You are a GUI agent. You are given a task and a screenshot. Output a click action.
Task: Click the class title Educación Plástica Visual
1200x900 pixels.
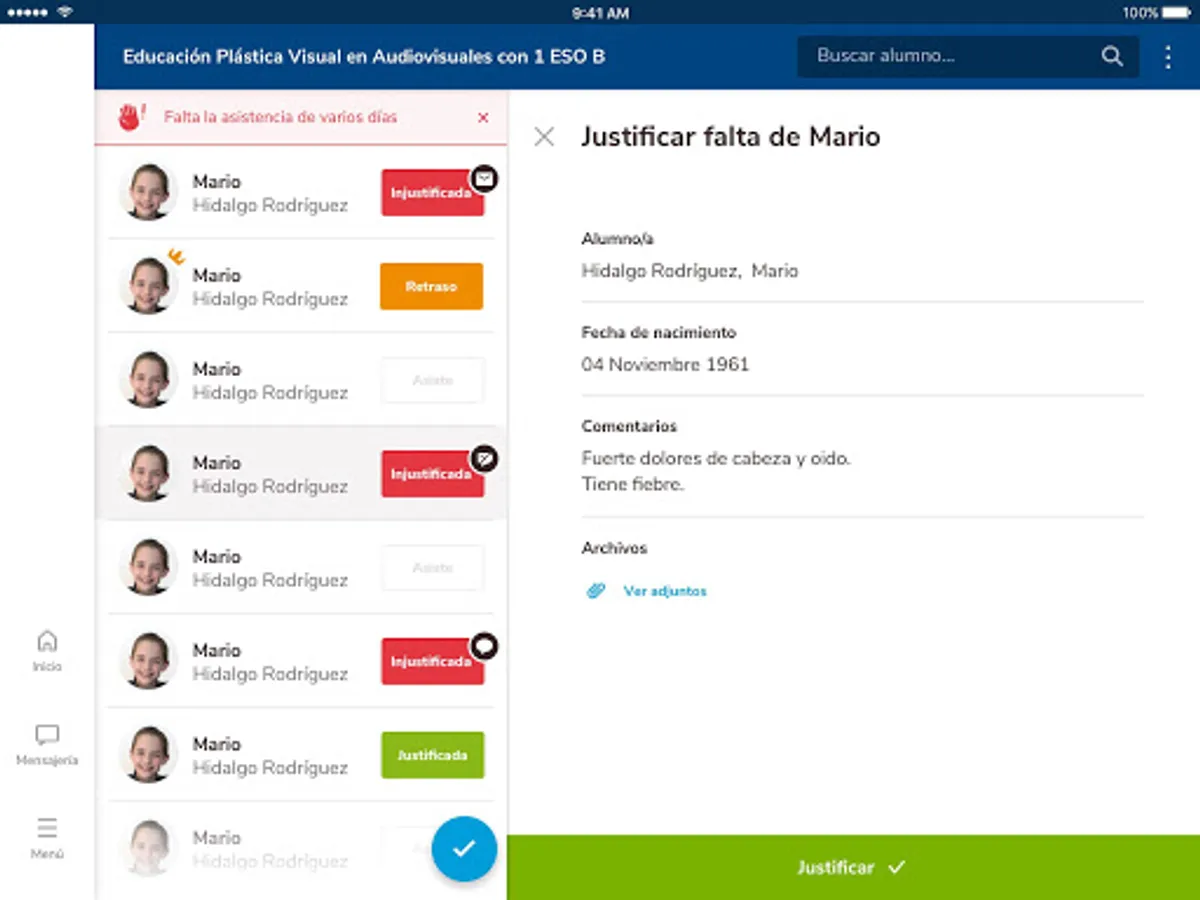click(364, 56)
